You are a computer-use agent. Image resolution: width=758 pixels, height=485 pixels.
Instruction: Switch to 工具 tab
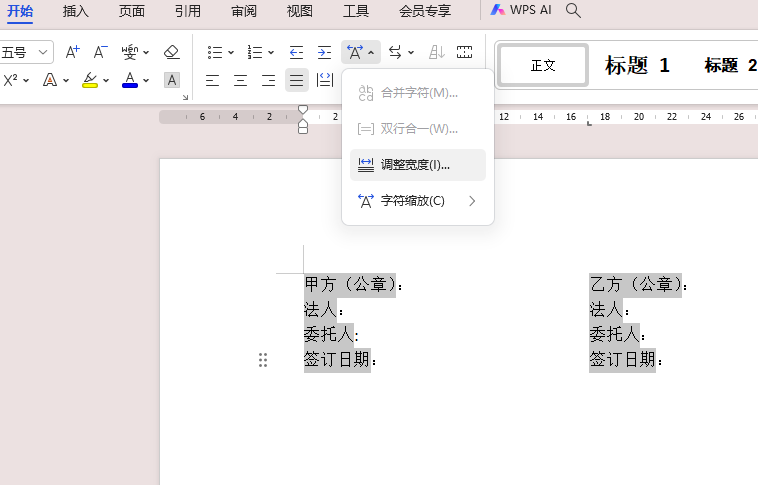356,11
